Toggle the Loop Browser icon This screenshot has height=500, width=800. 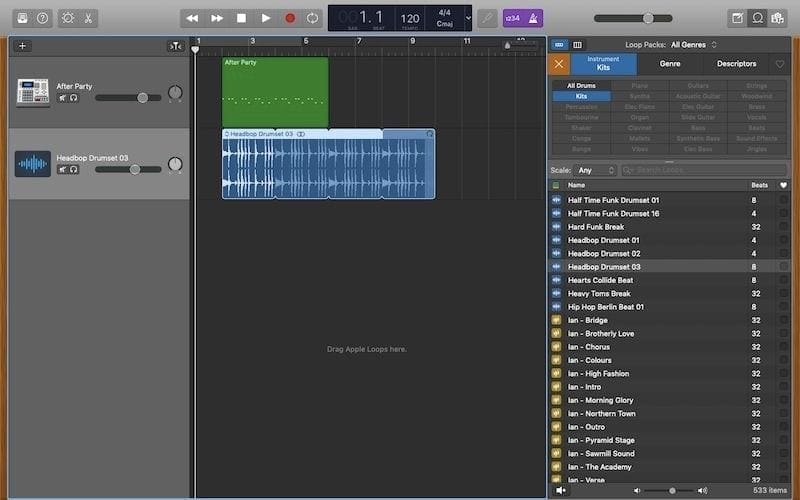point(758,18)
